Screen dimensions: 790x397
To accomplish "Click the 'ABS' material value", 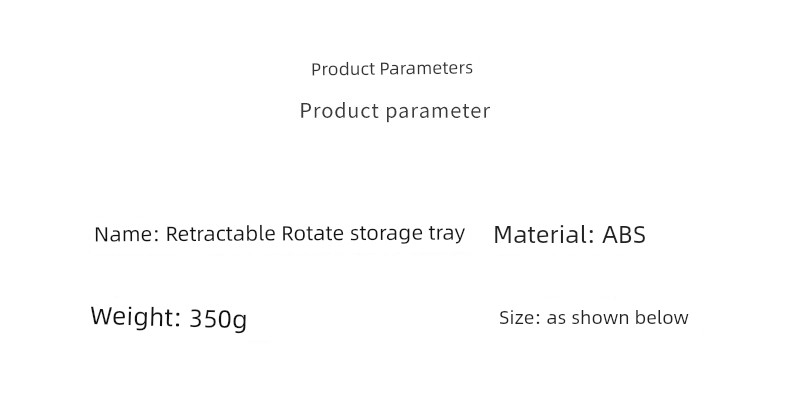I will click(x=624, y=235).
